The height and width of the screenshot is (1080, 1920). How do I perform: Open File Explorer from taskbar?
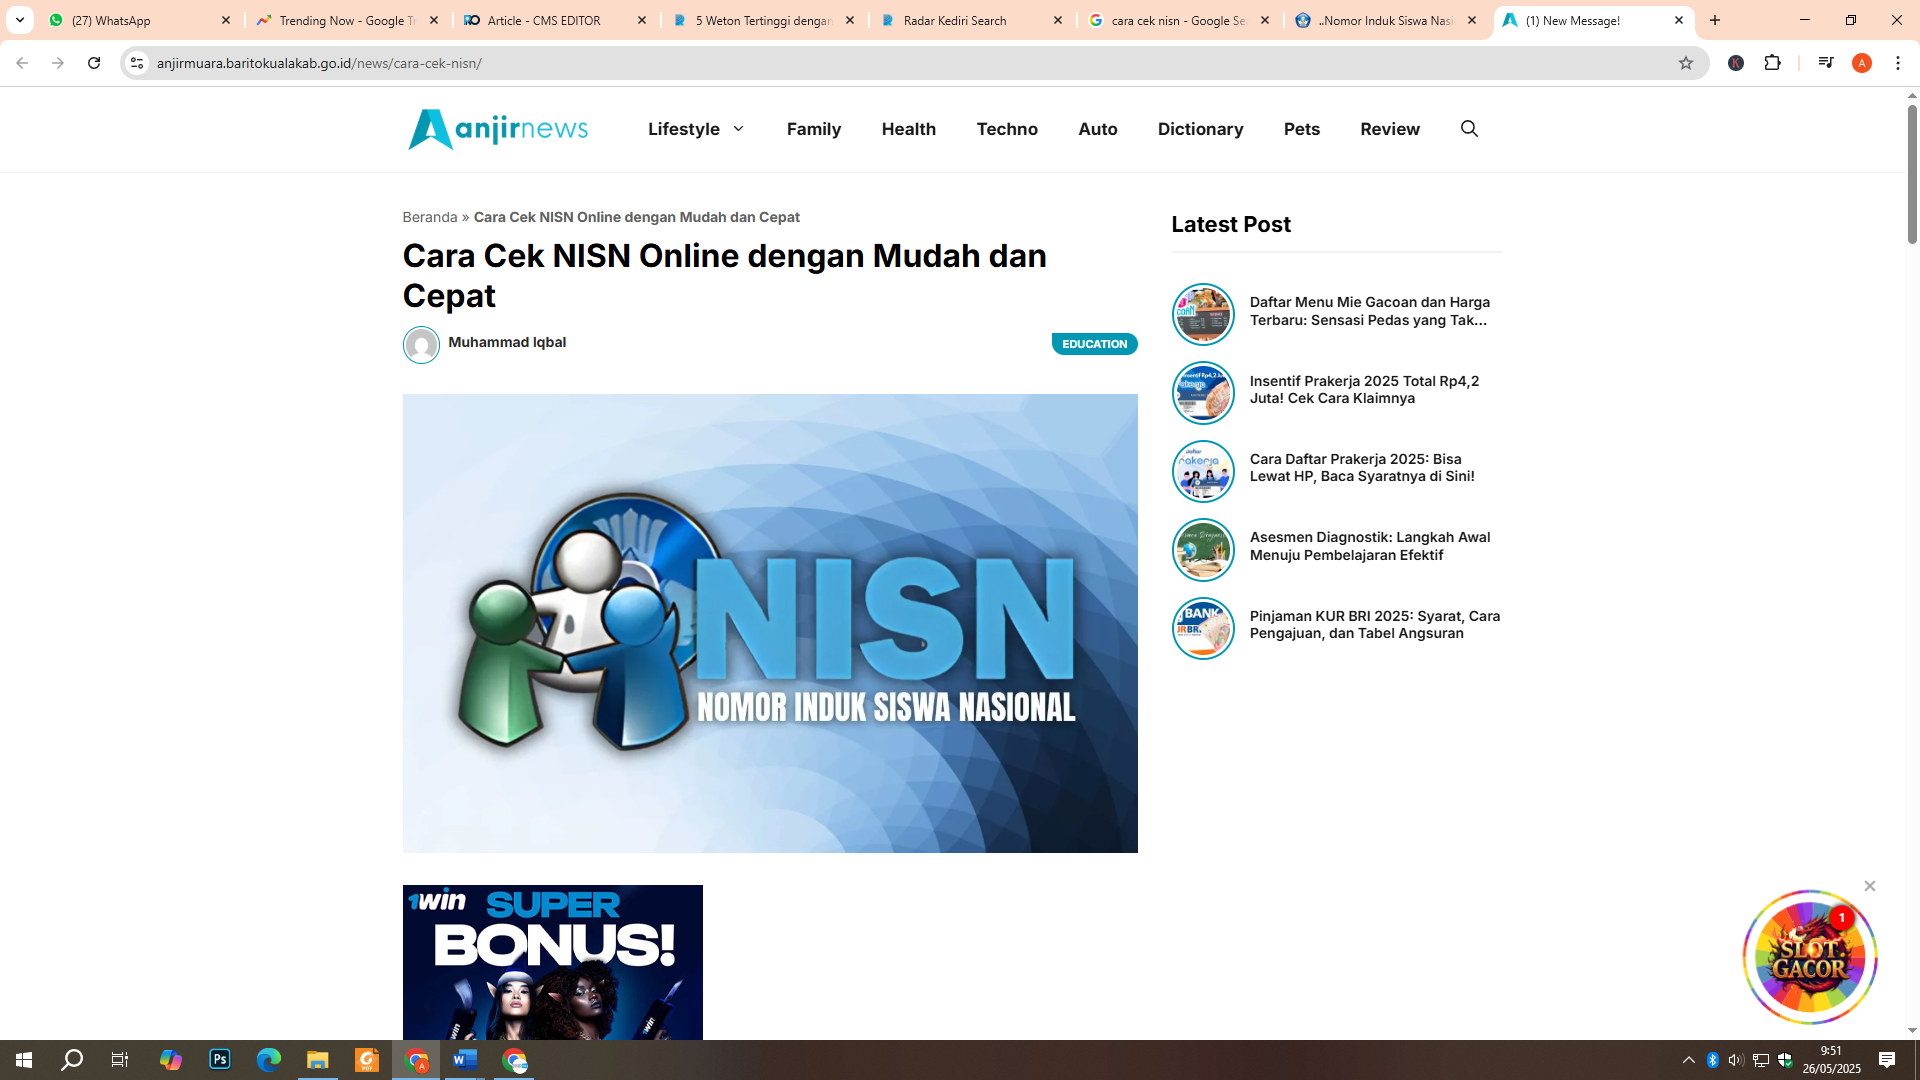(x=318, y=1060)
